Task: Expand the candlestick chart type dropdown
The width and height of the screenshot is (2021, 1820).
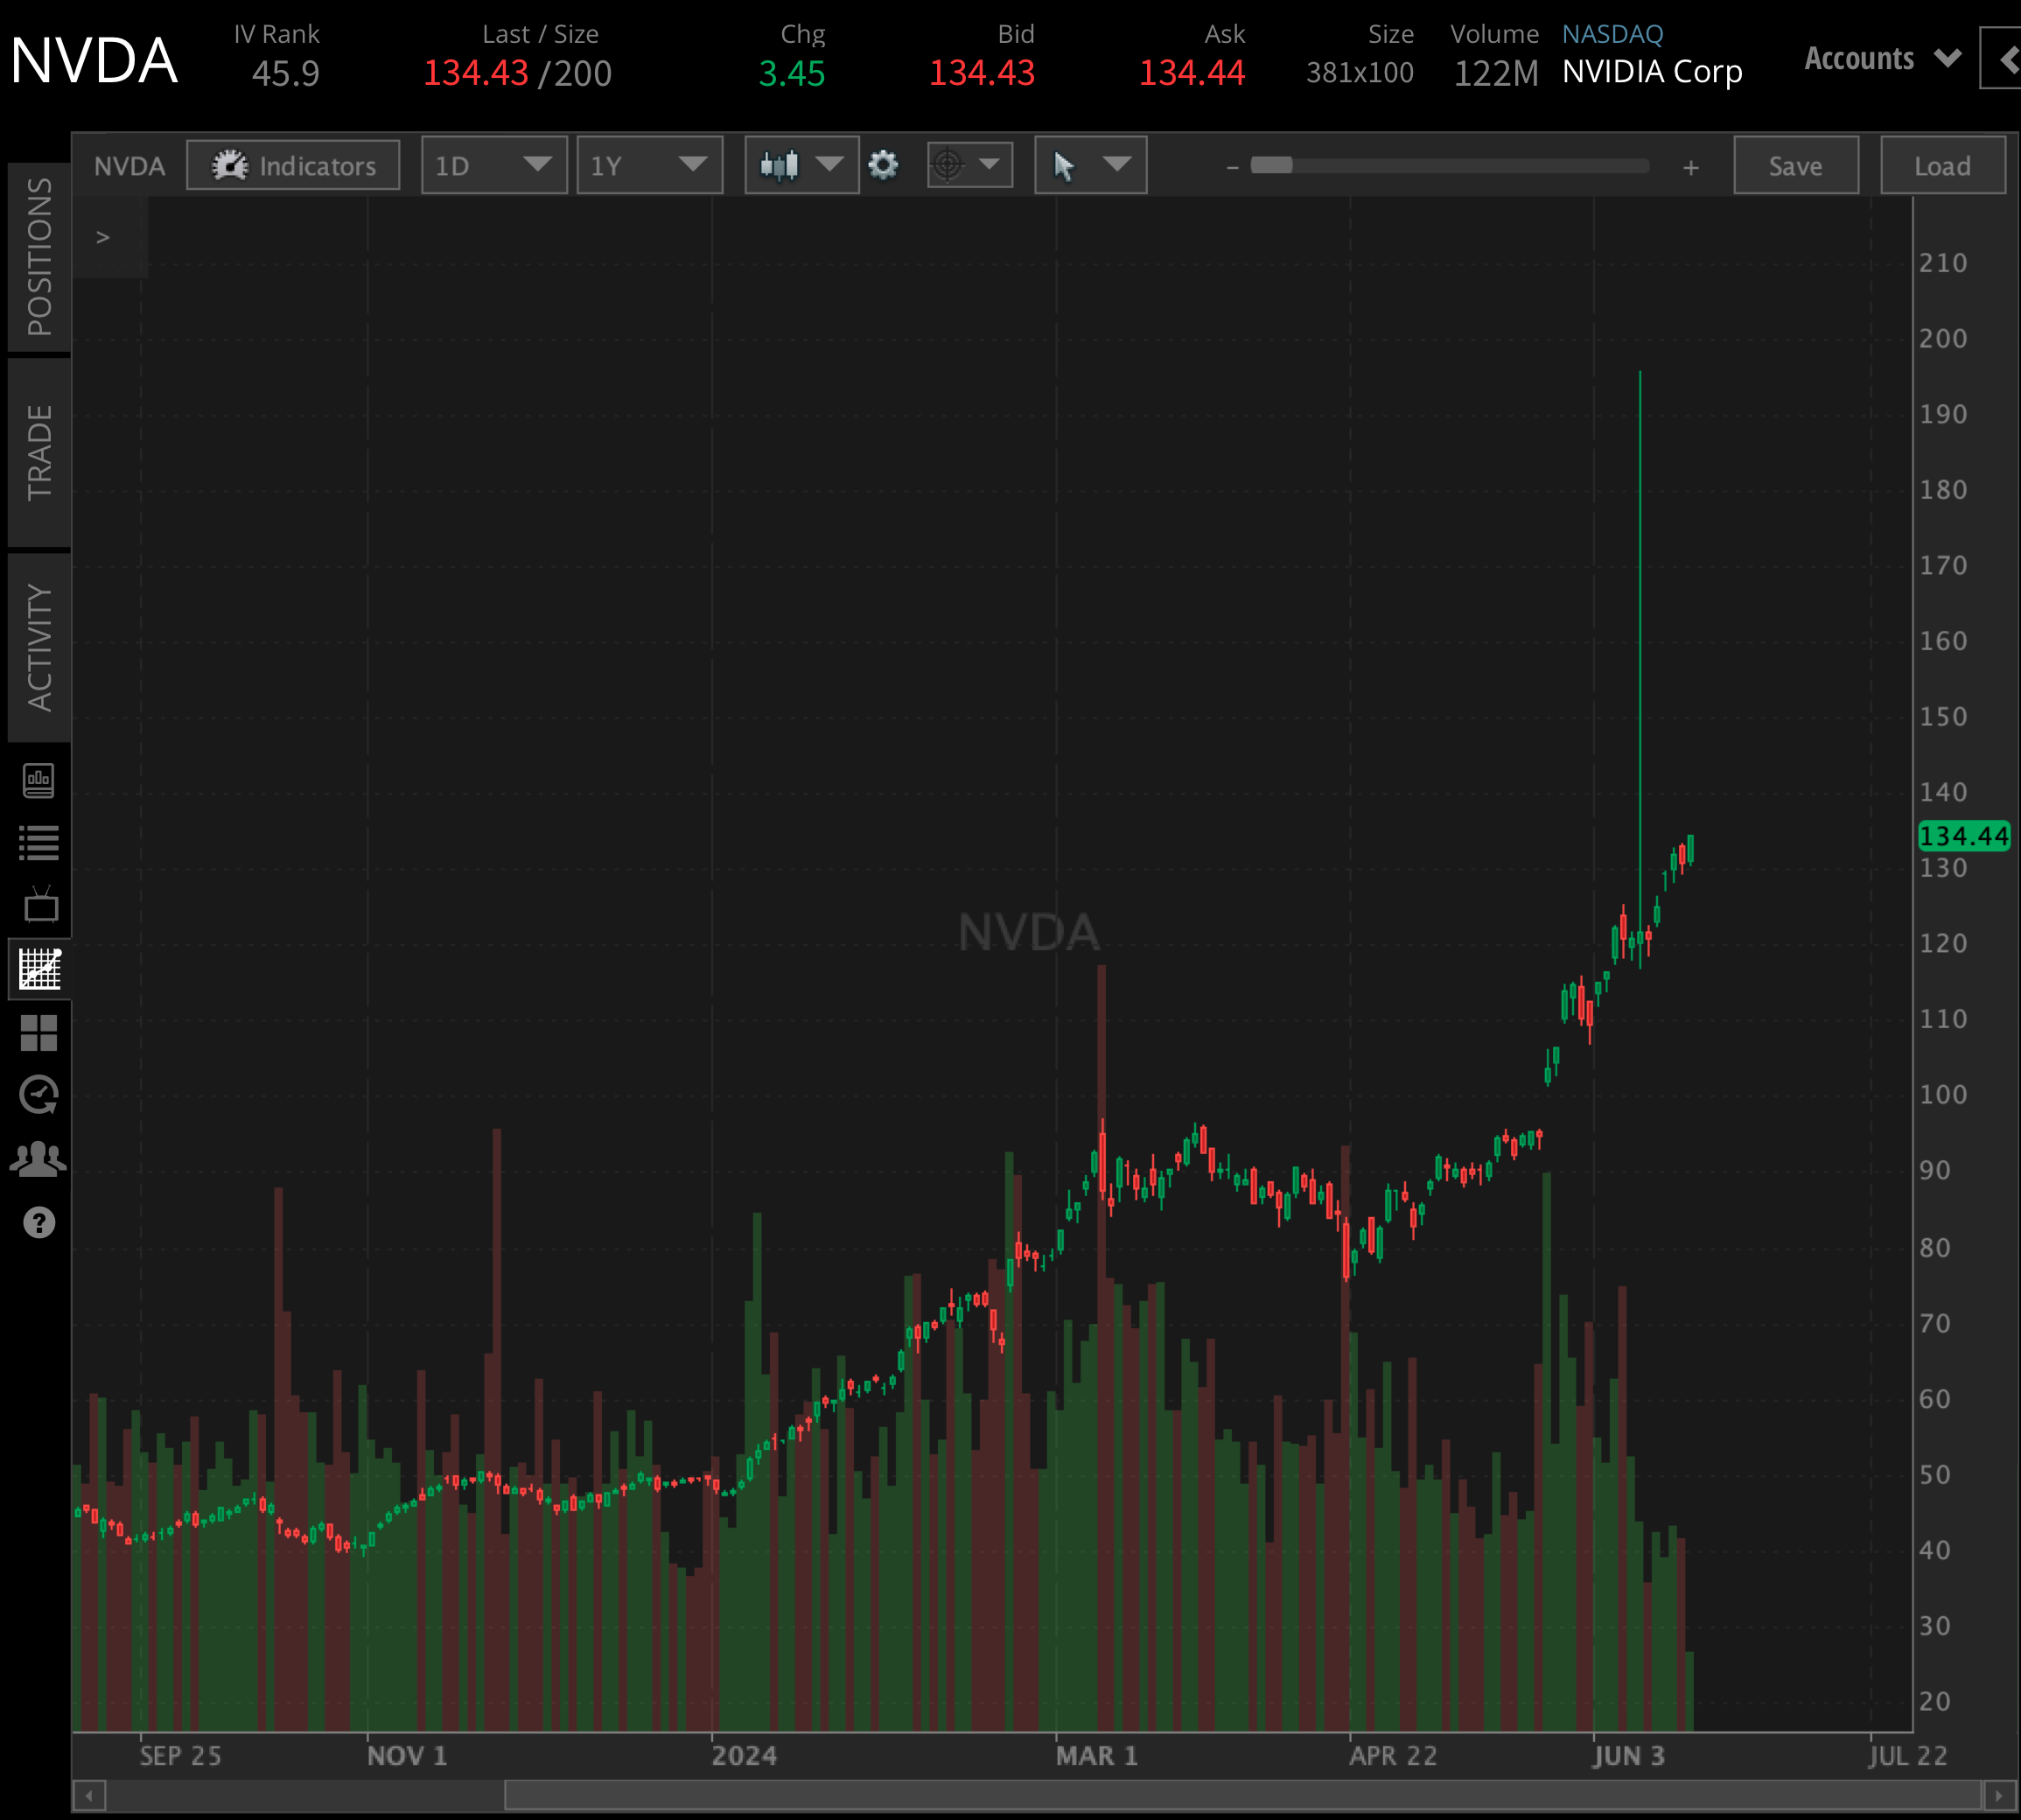Action: (799, 165)
